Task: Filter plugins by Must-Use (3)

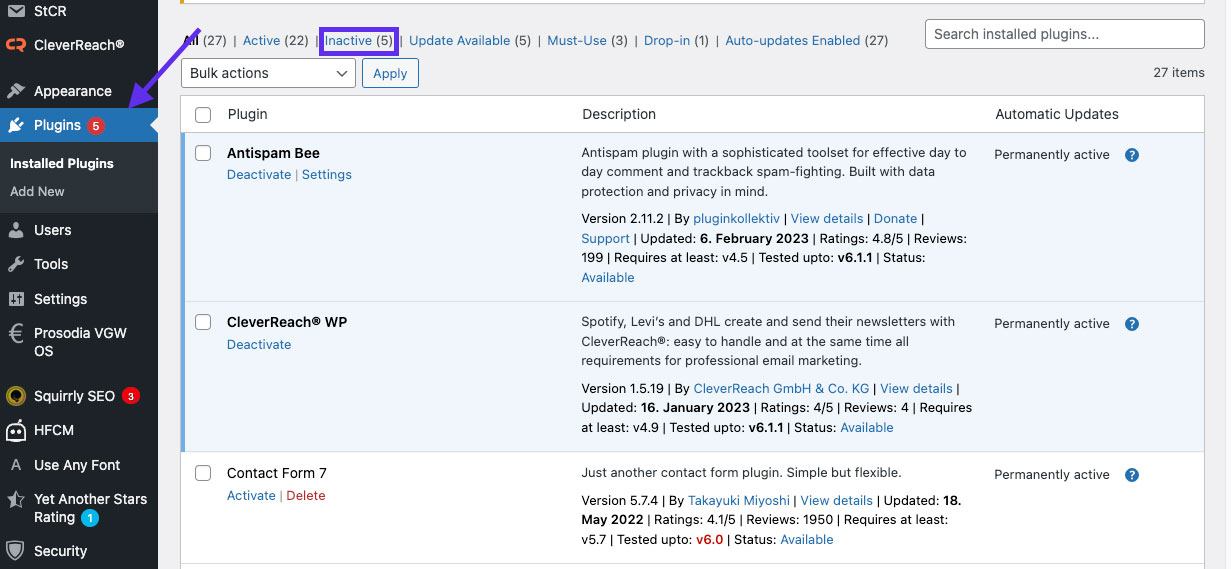Action: coord(588,41)
